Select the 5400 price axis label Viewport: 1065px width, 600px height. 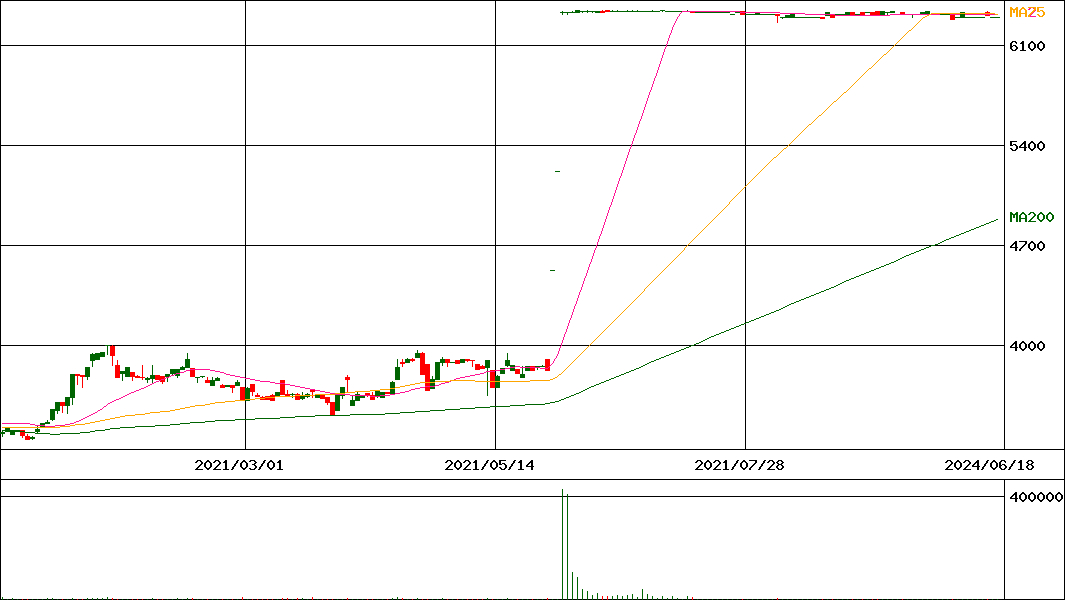click(1027, 146)
